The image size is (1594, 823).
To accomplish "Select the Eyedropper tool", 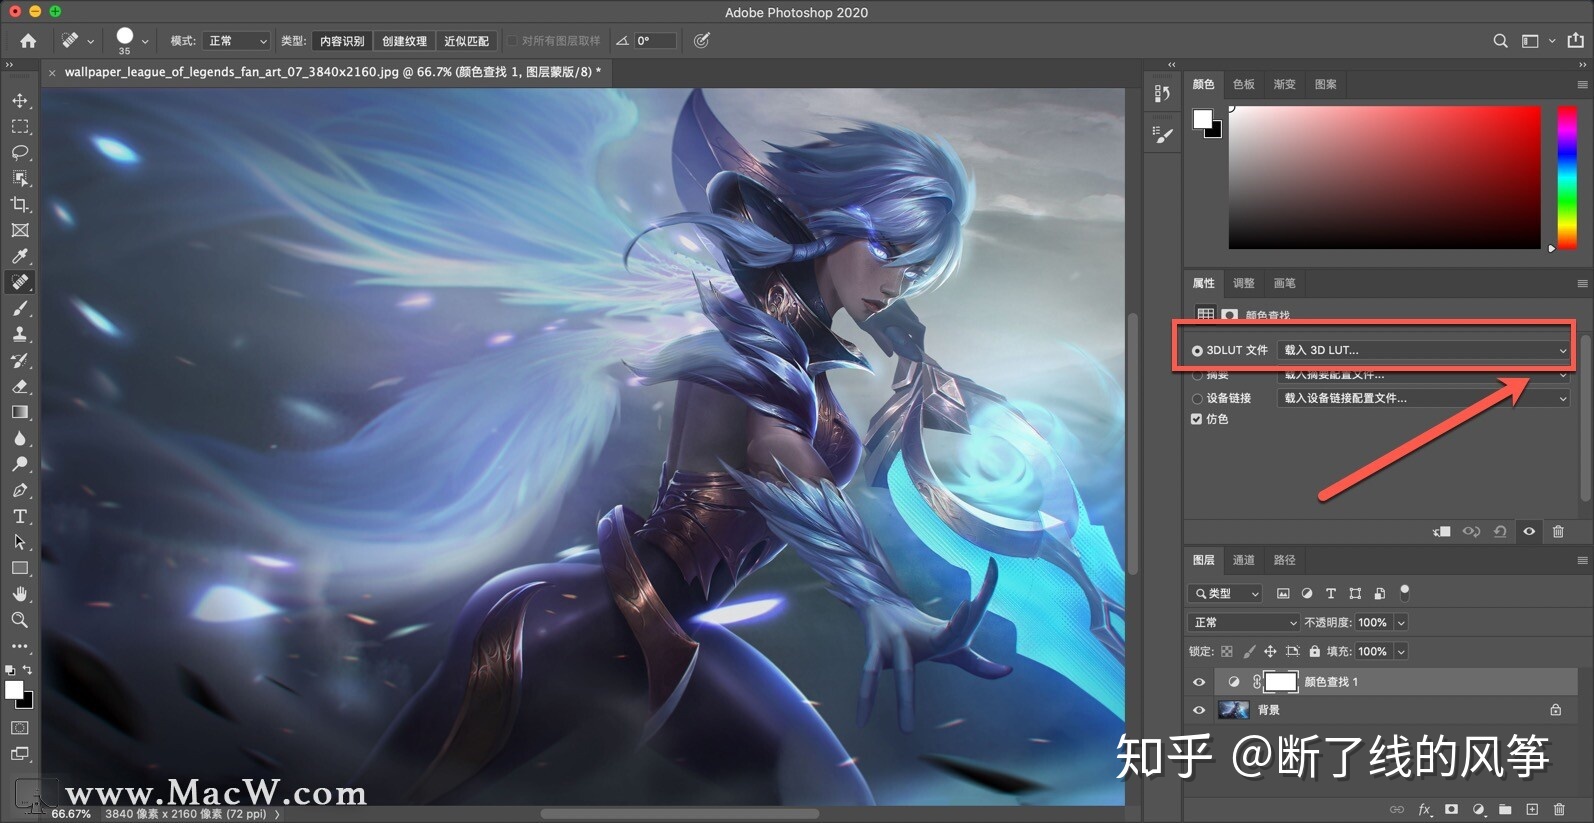I will tap(20, 256).
